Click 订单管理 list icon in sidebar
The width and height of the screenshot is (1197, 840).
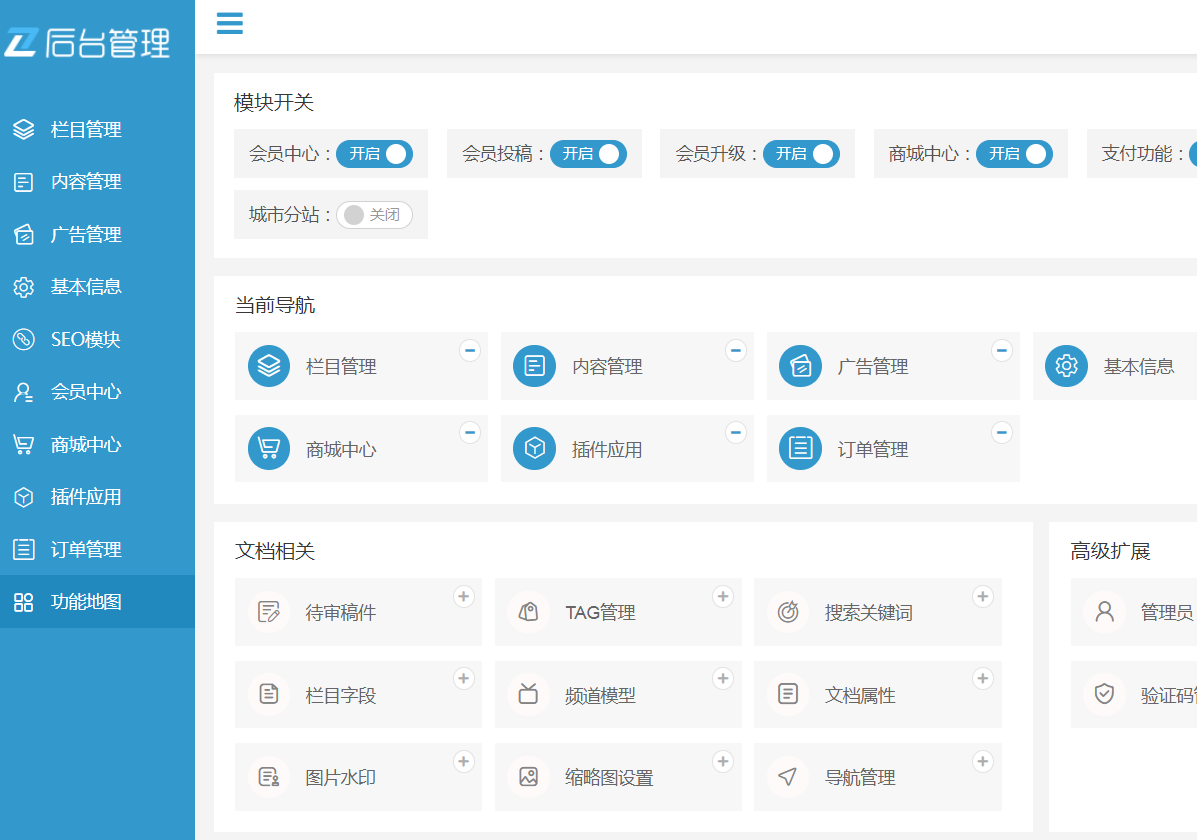24,549
